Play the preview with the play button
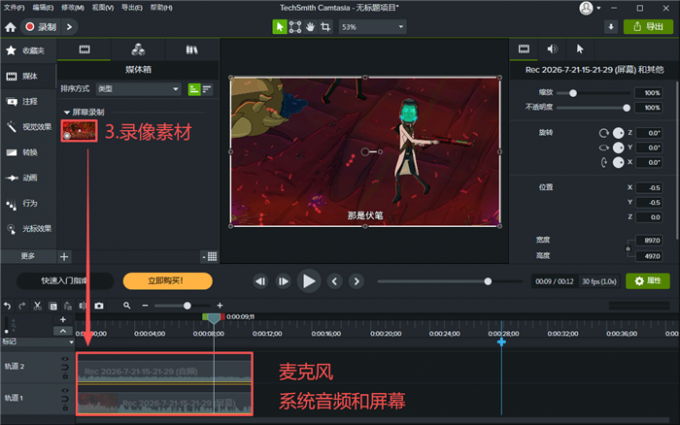 [x=308, y=281]
